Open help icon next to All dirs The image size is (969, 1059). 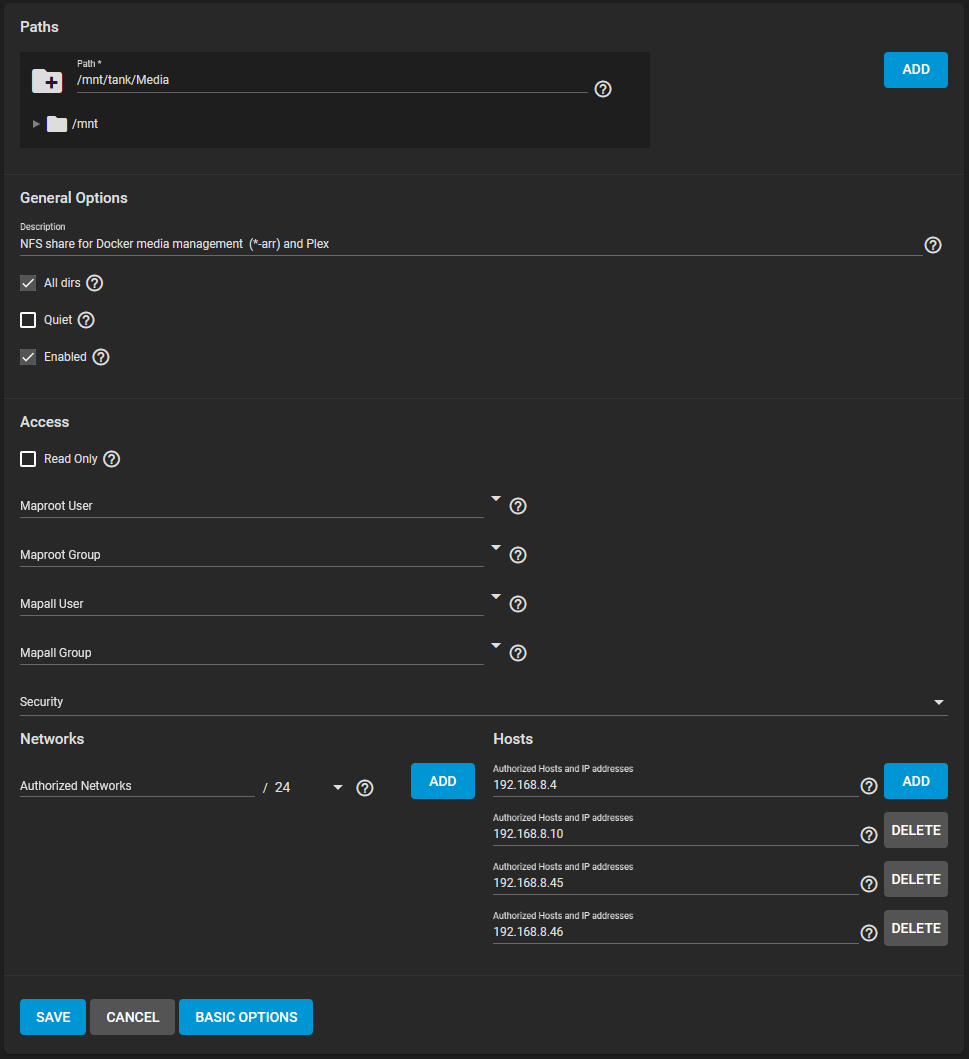(95, 283)
